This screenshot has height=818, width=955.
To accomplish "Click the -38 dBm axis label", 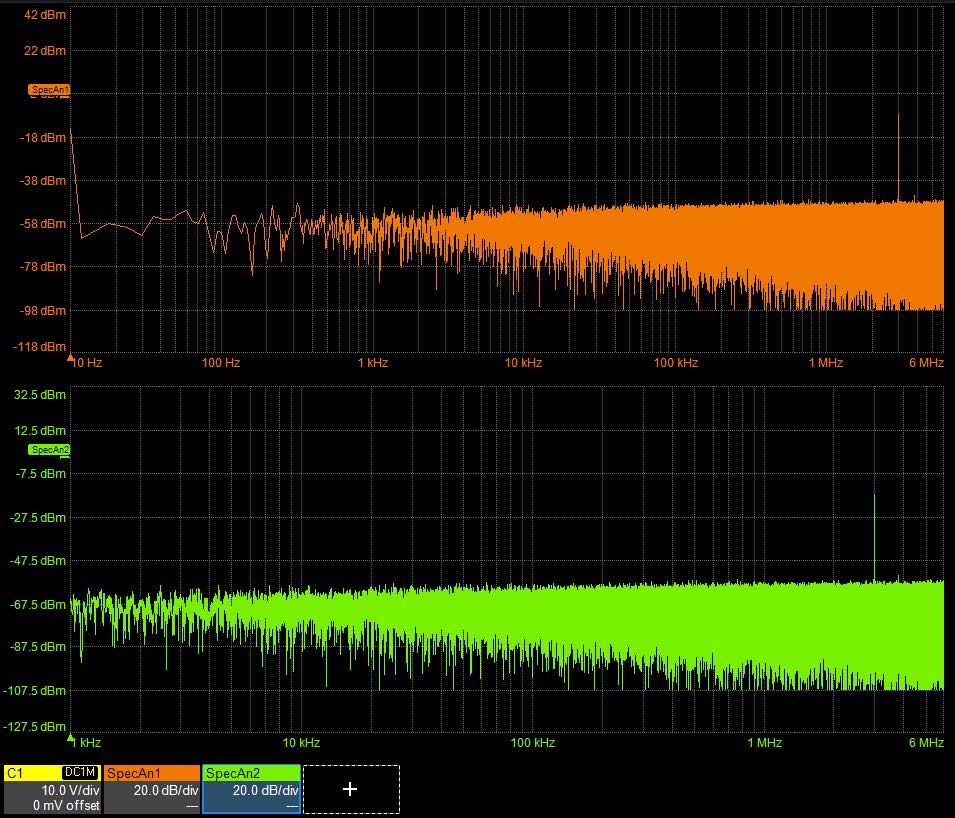I will (x=43, y=181).
